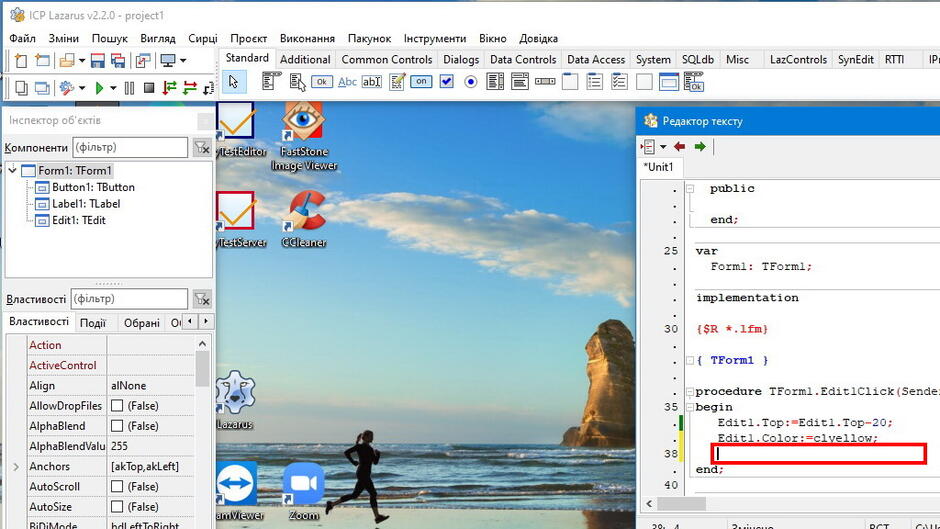This screenshot has width=940, height=529.
Task: Pick the TCheckBox component
Action: tap(447, 82)
